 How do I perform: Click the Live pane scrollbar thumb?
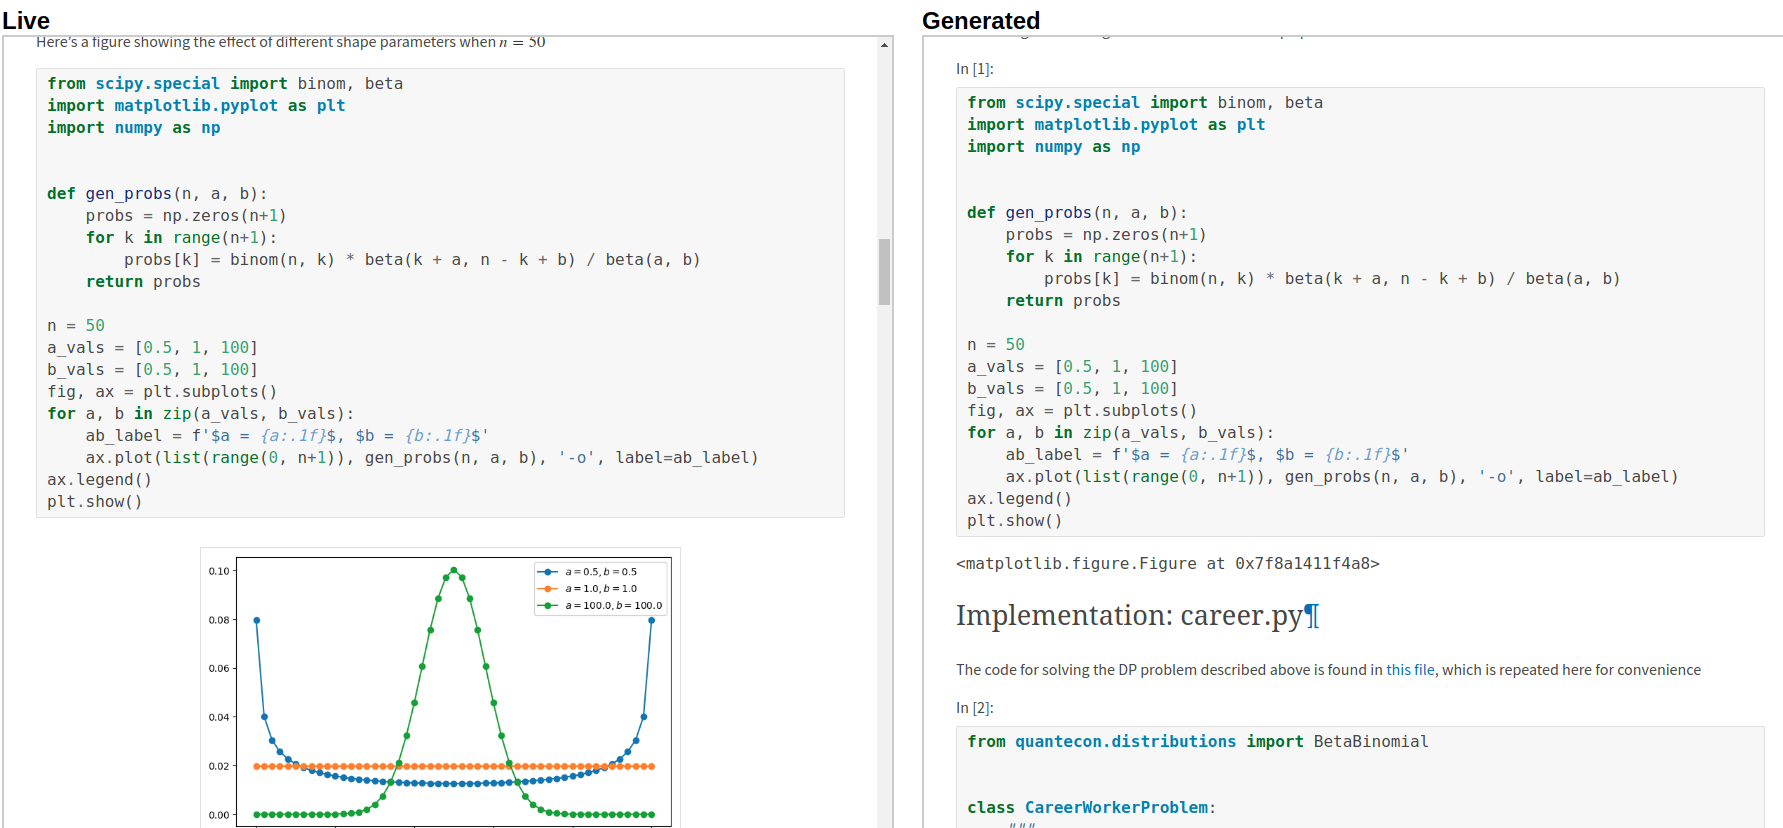coord(884,271)
